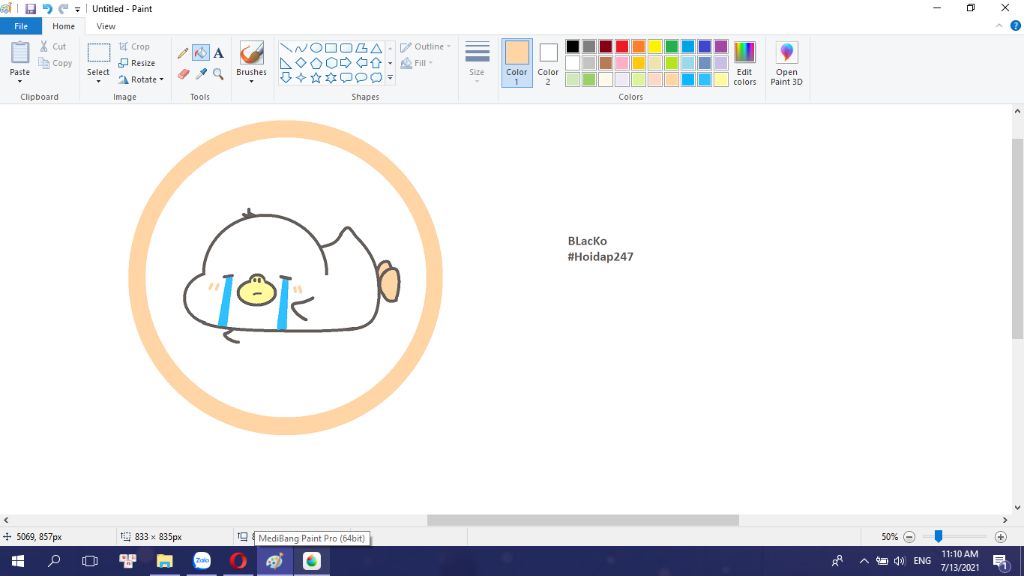
Task: Choose the Curve shape
Action: 300,48
